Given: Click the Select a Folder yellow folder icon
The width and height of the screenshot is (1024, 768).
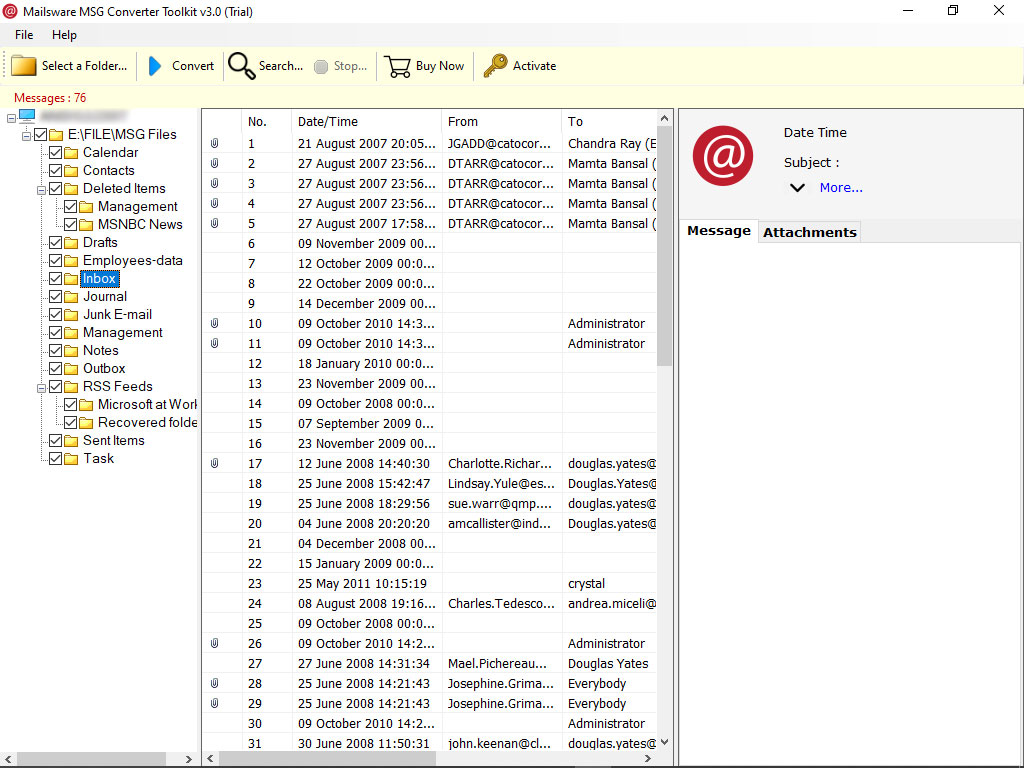Looking at the screenshot, I should pos(24,66).
